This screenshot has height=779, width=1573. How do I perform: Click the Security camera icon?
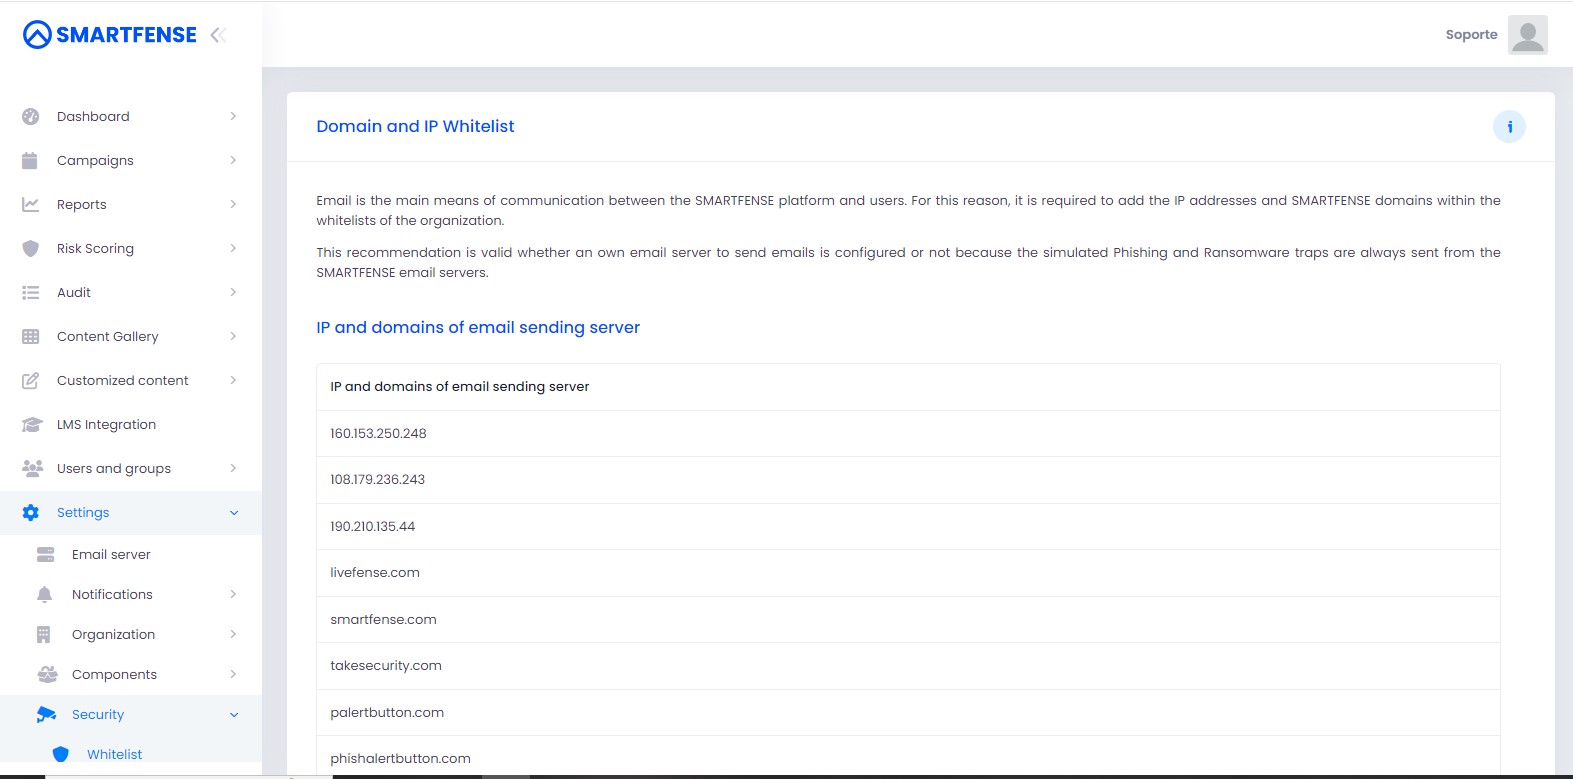tap(46, 714)
